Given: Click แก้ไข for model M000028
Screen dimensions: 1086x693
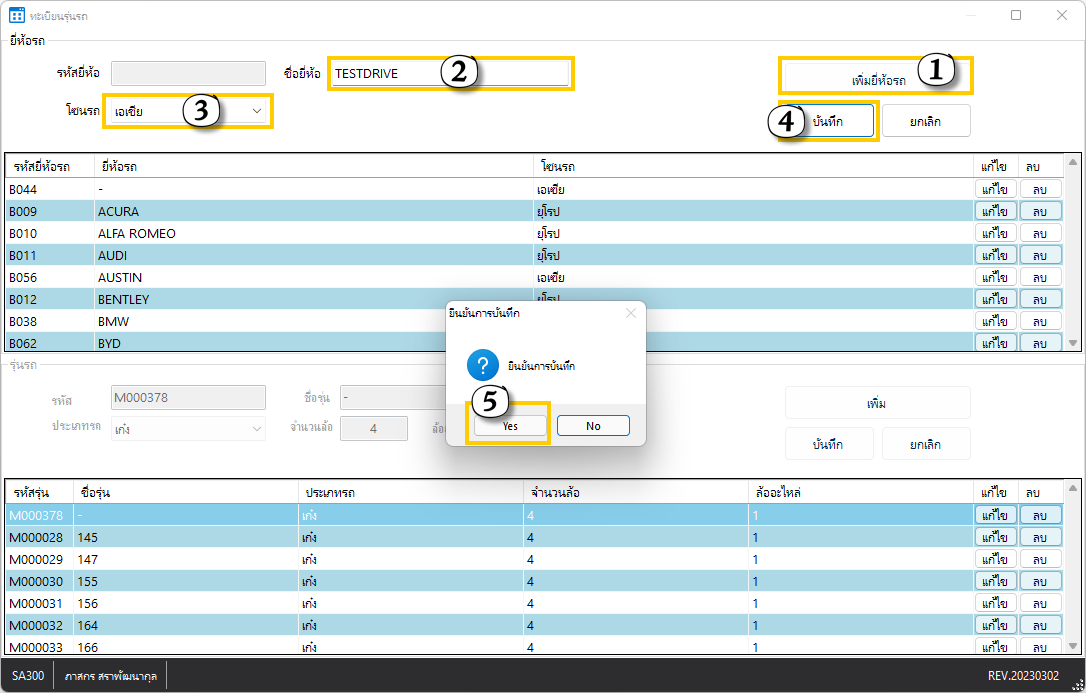Looking at the screenshot, I should (x=996, y=537).
